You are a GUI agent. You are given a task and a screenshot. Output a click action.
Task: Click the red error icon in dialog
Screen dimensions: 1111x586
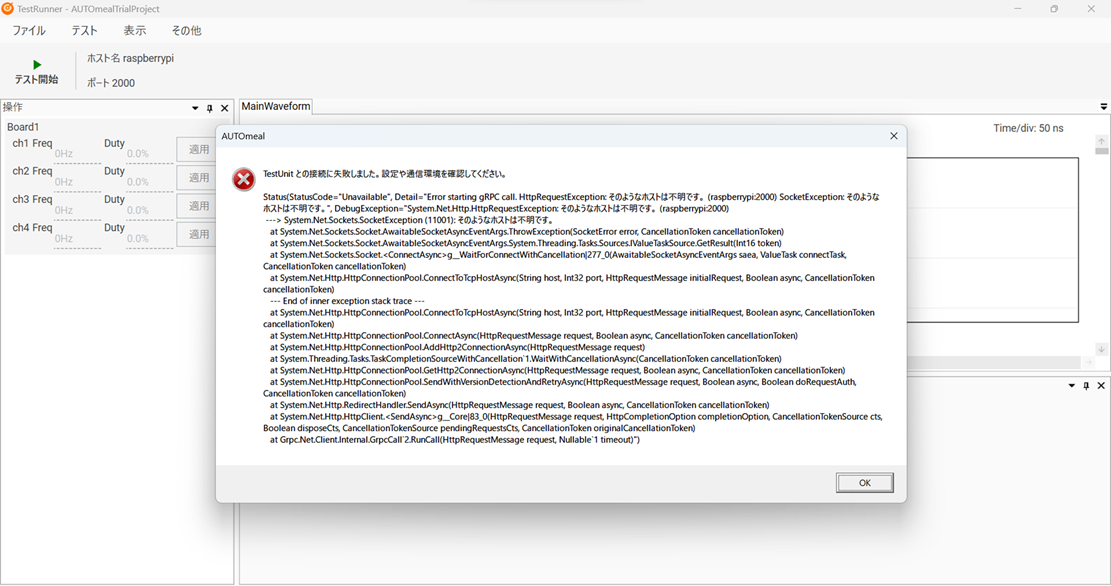(243, 179)
